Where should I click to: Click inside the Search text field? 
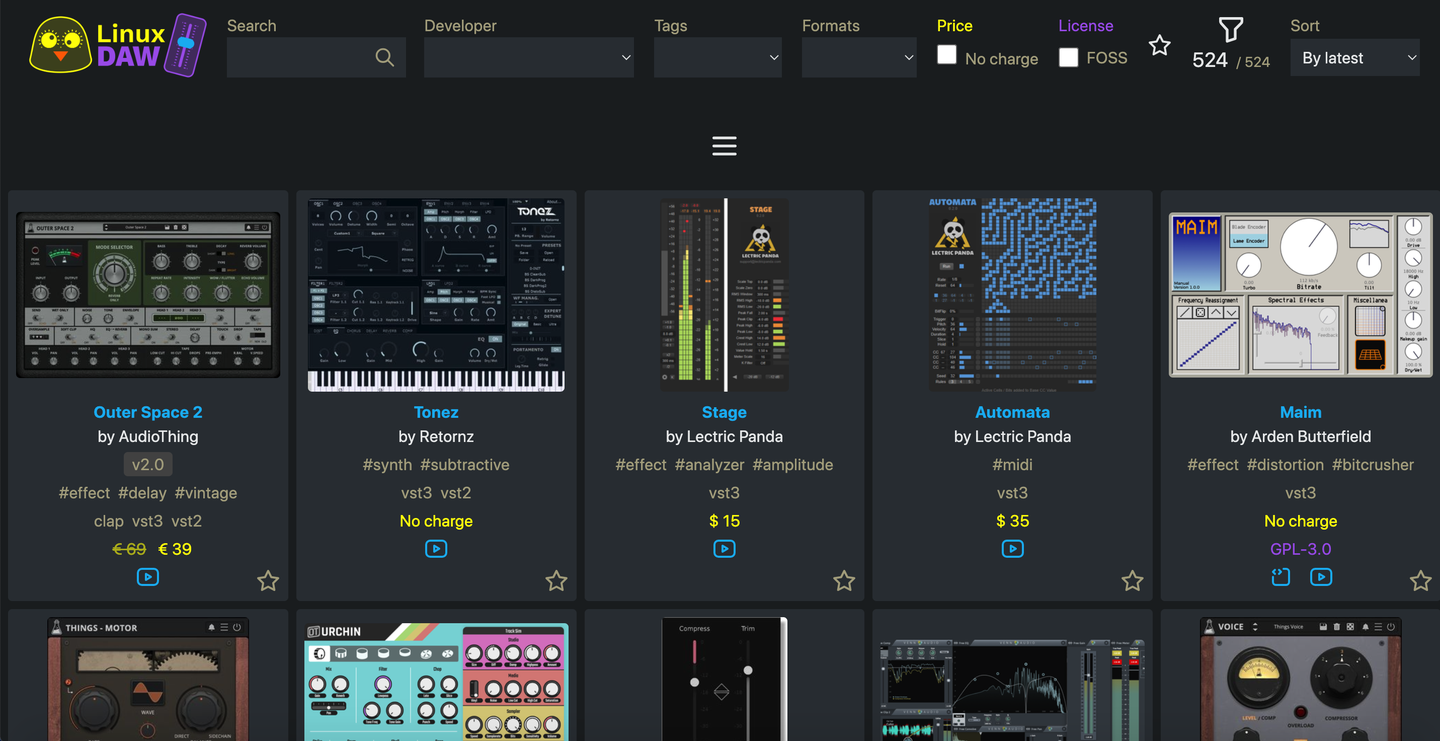[300, 57]
